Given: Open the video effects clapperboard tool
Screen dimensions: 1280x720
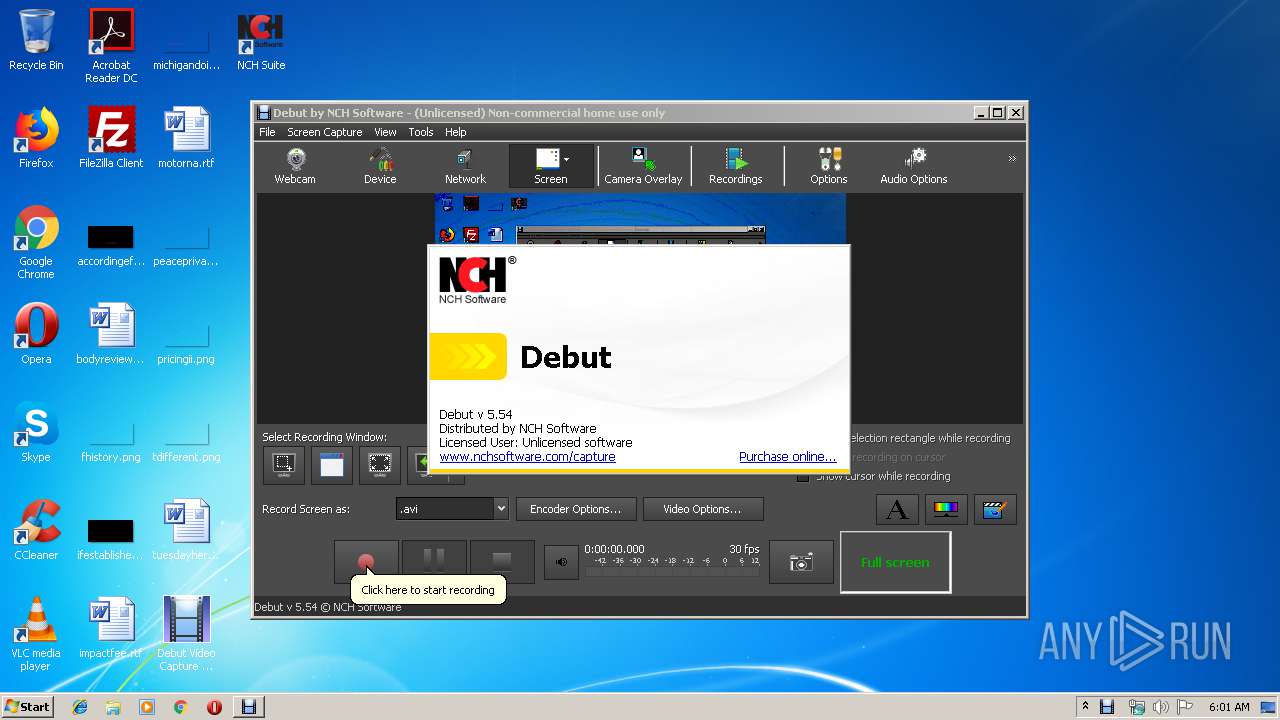Looking at the screenshot, I should pos(993,509).
